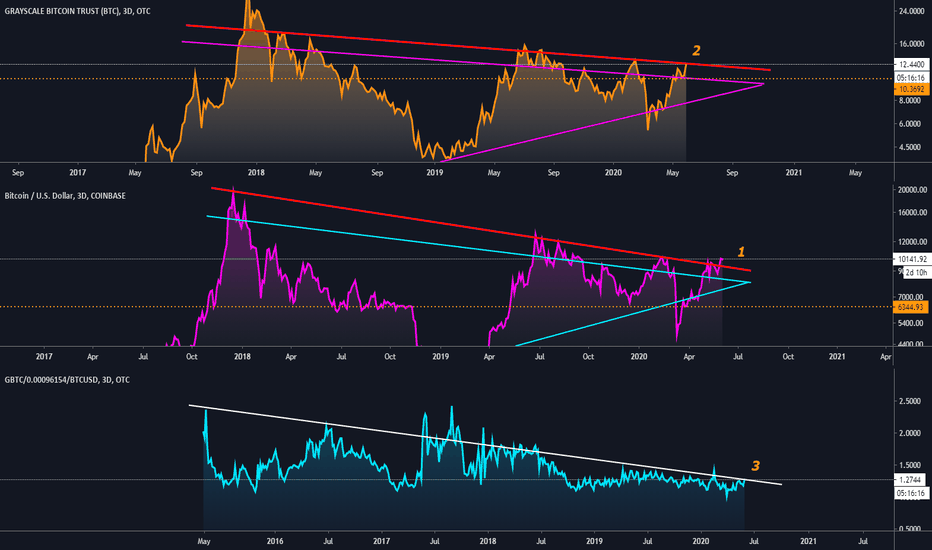Image resolution: width=932 pixels, height=550 pixels.
Task: Click the 24.0000 price scale value
Action: [911, 11]
